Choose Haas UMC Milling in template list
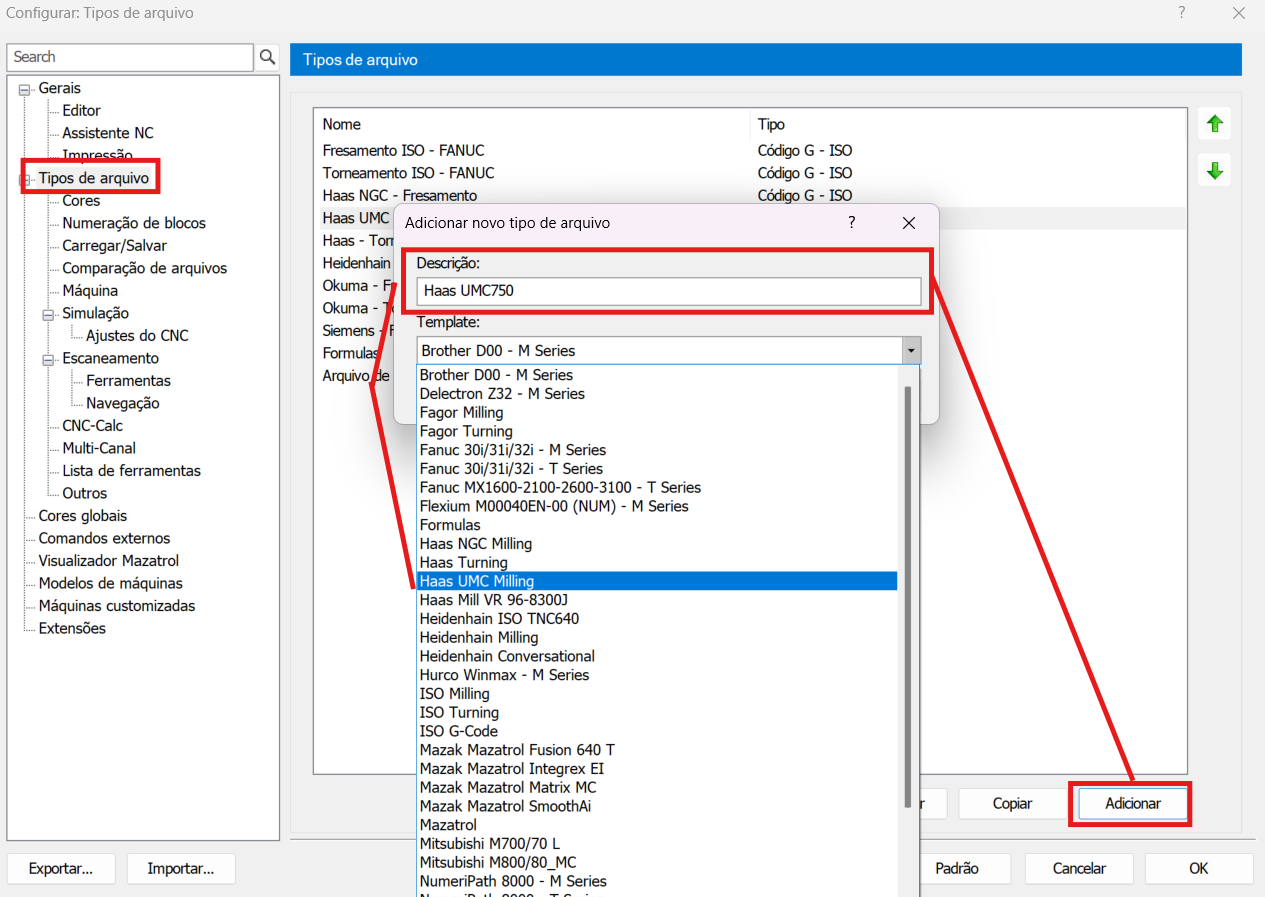This screenshot has height=897, width=1265. (x=657, y=581)
